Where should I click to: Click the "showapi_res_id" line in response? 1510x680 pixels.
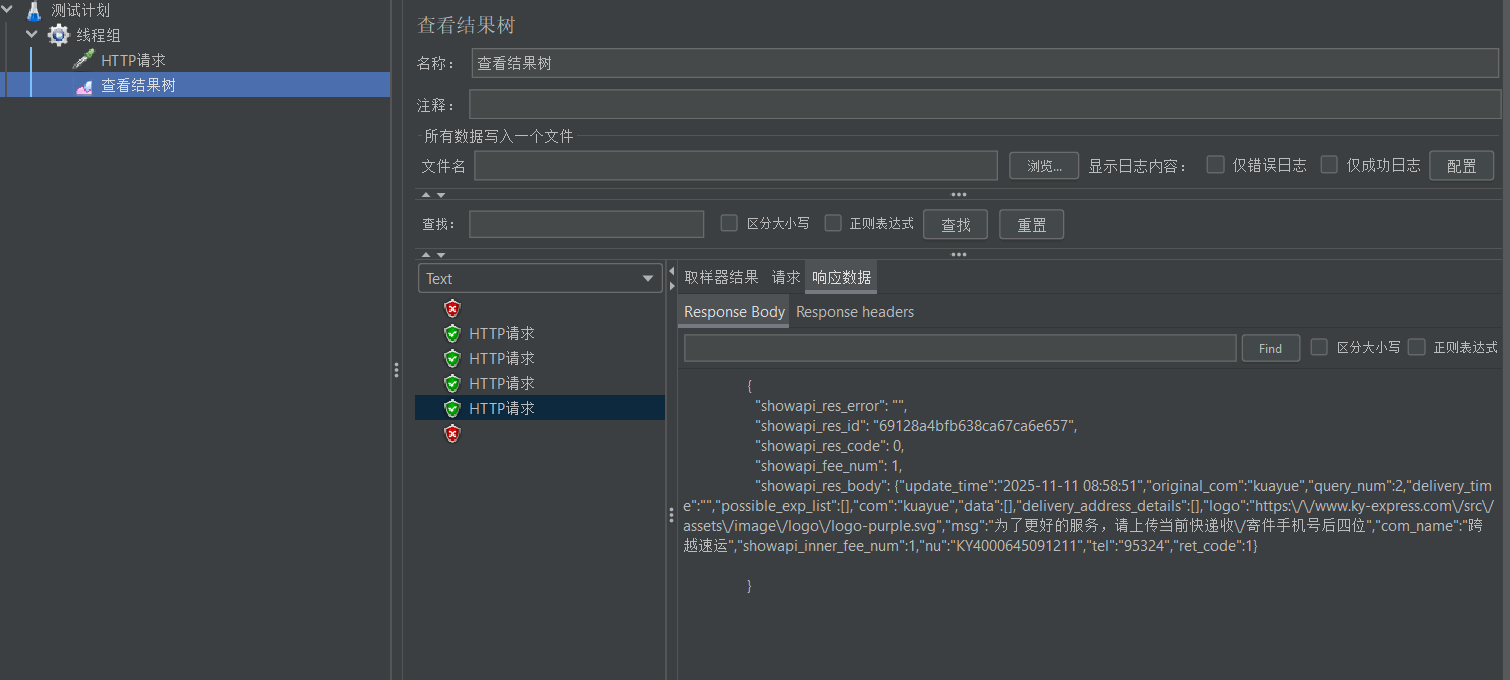(916, 426)
